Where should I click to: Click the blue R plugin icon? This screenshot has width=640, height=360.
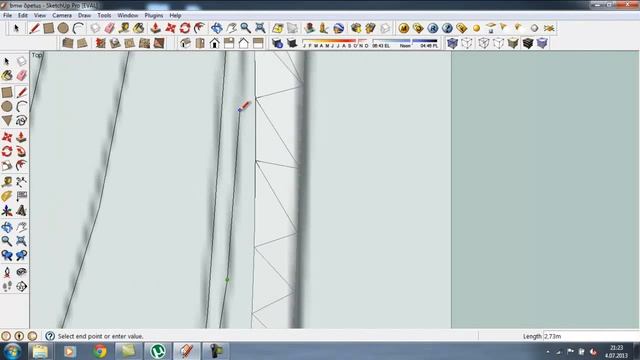(433, 28)
